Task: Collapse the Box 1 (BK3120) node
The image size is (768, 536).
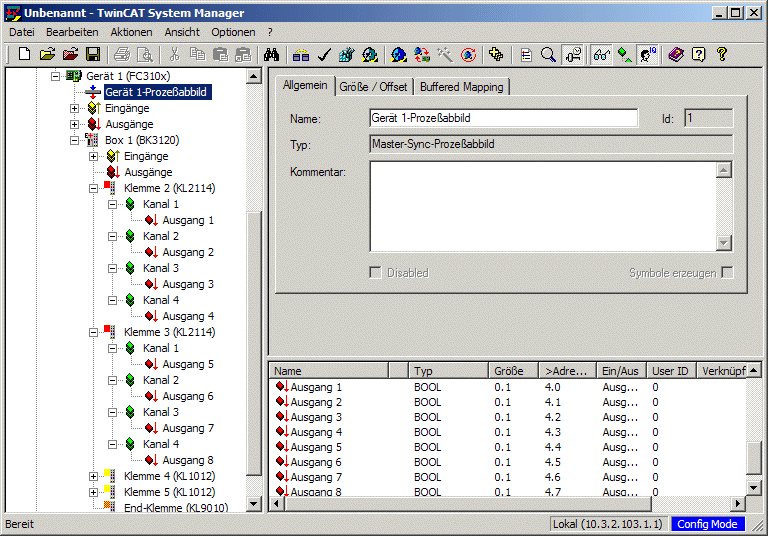Action: pos(74,140)
